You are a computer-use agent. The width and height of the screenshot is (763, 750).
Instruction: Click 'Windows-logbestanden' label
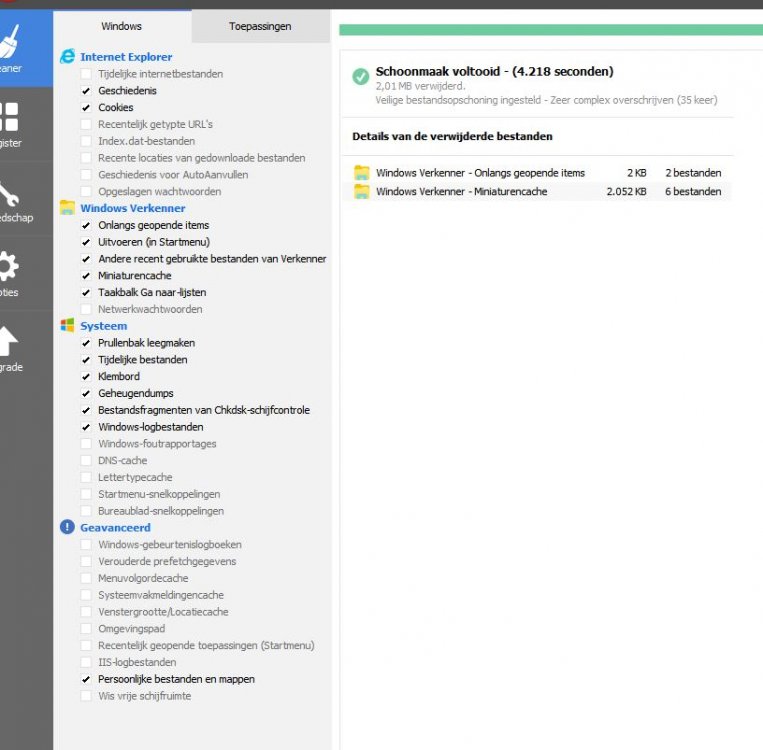pyautogui.click(x=151, y=427)
